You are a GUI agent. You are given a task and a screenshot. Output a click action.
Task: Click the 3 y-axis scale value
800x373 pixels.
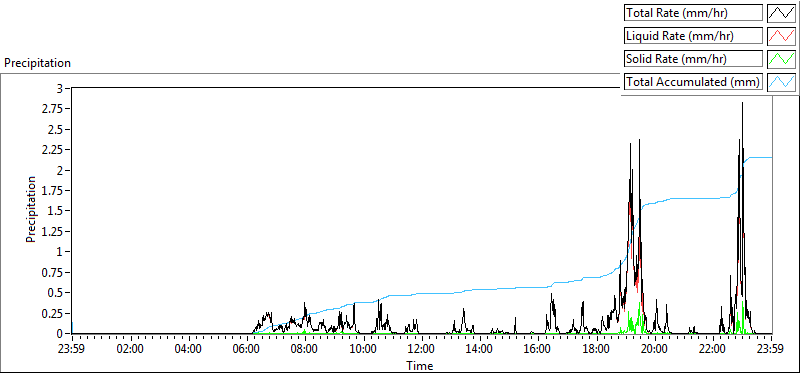59,88
